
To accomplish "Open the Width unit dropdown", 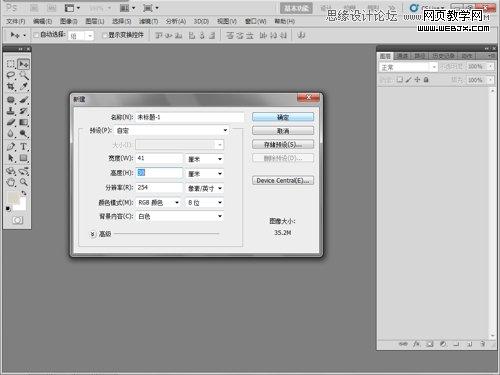I will click(x=205, y=159).
